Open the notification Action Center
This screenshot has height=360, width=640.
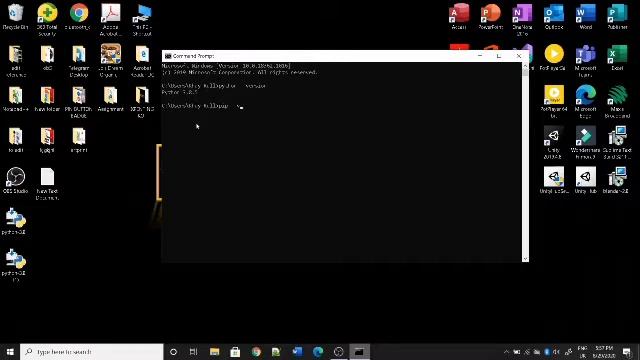pos(627,352)
